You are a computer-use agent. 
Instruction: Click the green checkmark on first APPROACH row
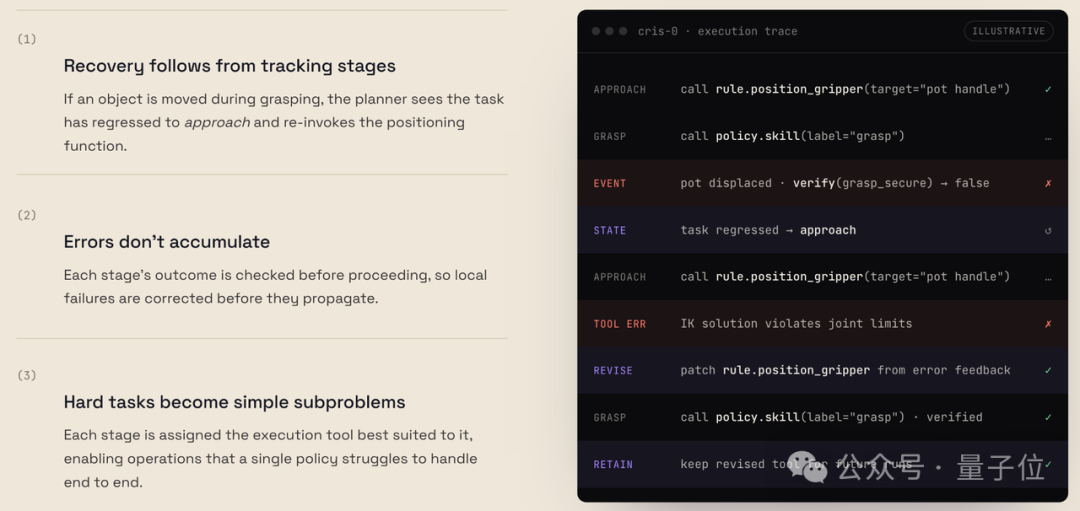[1048, 90]
